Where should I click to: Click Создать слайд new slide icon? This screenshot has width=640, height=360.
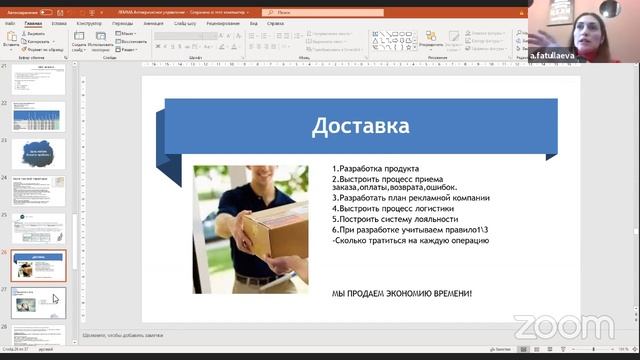coord(79,36)
